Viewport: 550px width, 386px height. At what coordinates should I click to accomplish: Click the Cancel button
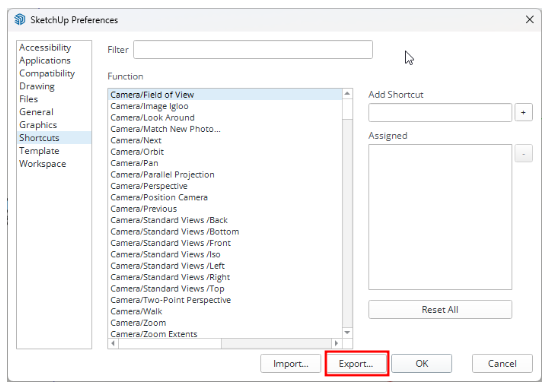(502, 364)
